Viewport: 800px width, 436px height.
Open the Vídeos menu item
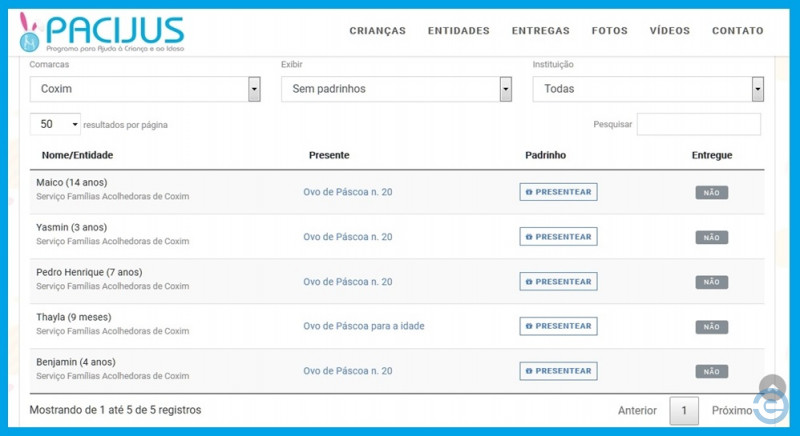pyautogui.click(x=669, y=31)
